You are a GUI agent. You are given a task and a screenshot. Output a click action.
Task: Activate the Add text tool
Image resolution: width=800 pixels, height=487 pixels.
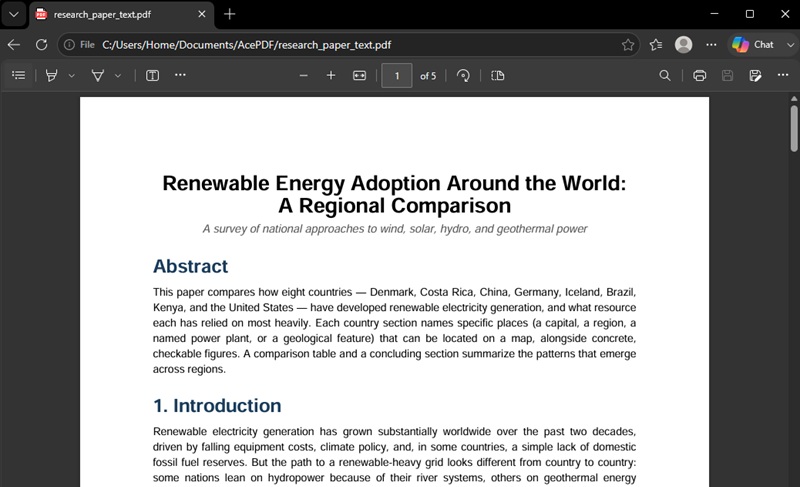tap(153, 75)
